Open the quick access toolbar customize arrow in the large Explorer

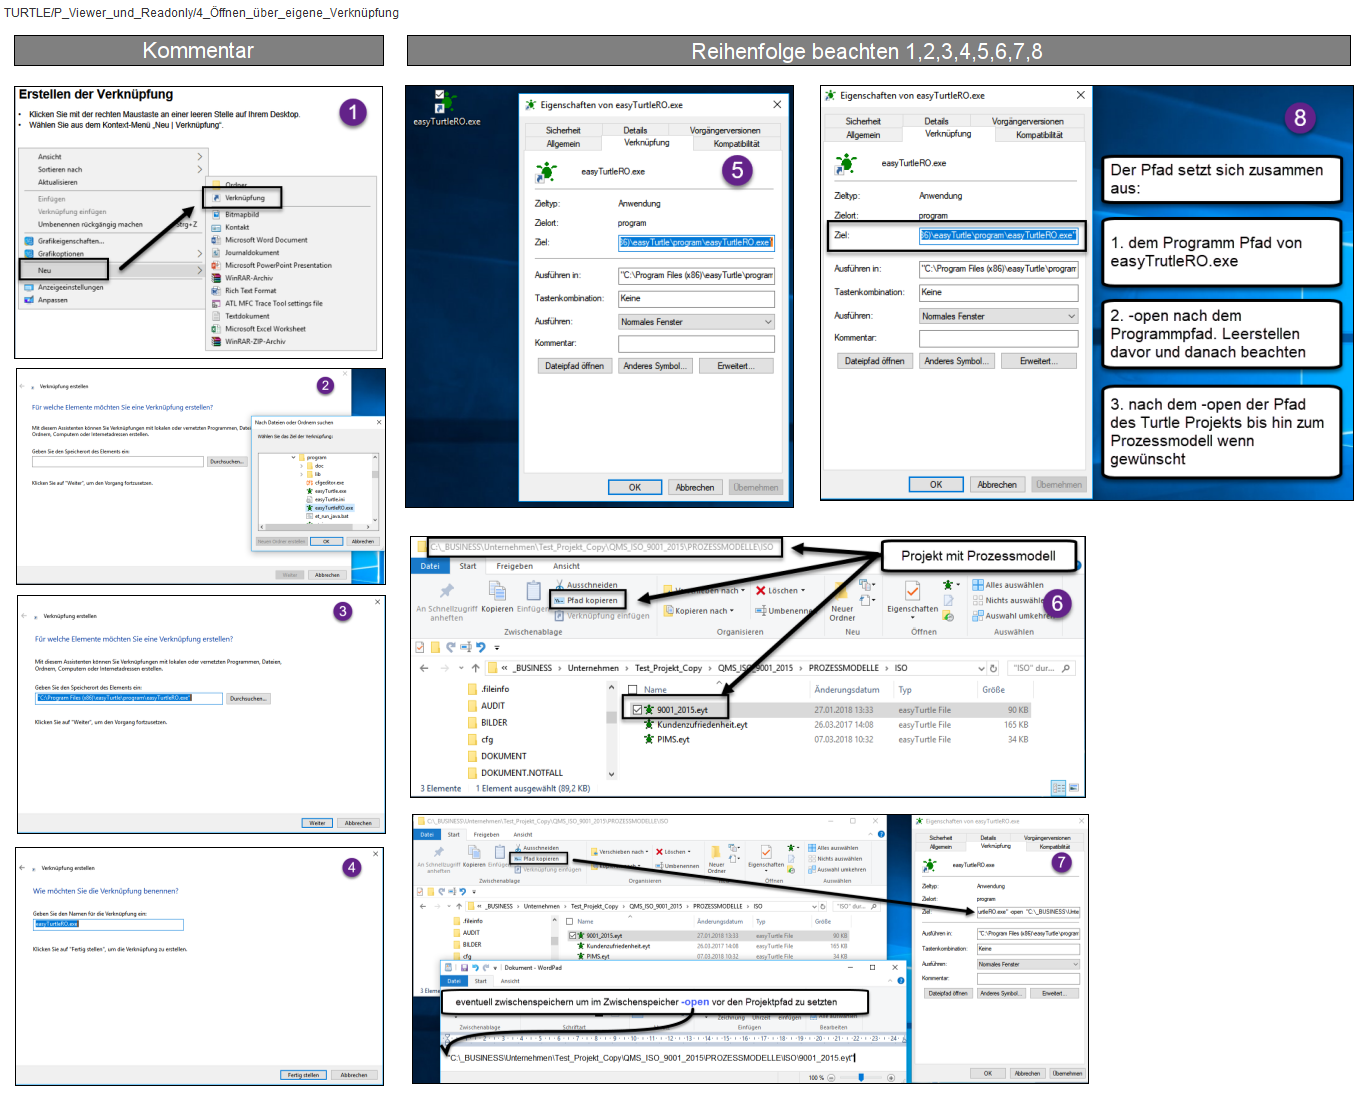tap(497, 647)
